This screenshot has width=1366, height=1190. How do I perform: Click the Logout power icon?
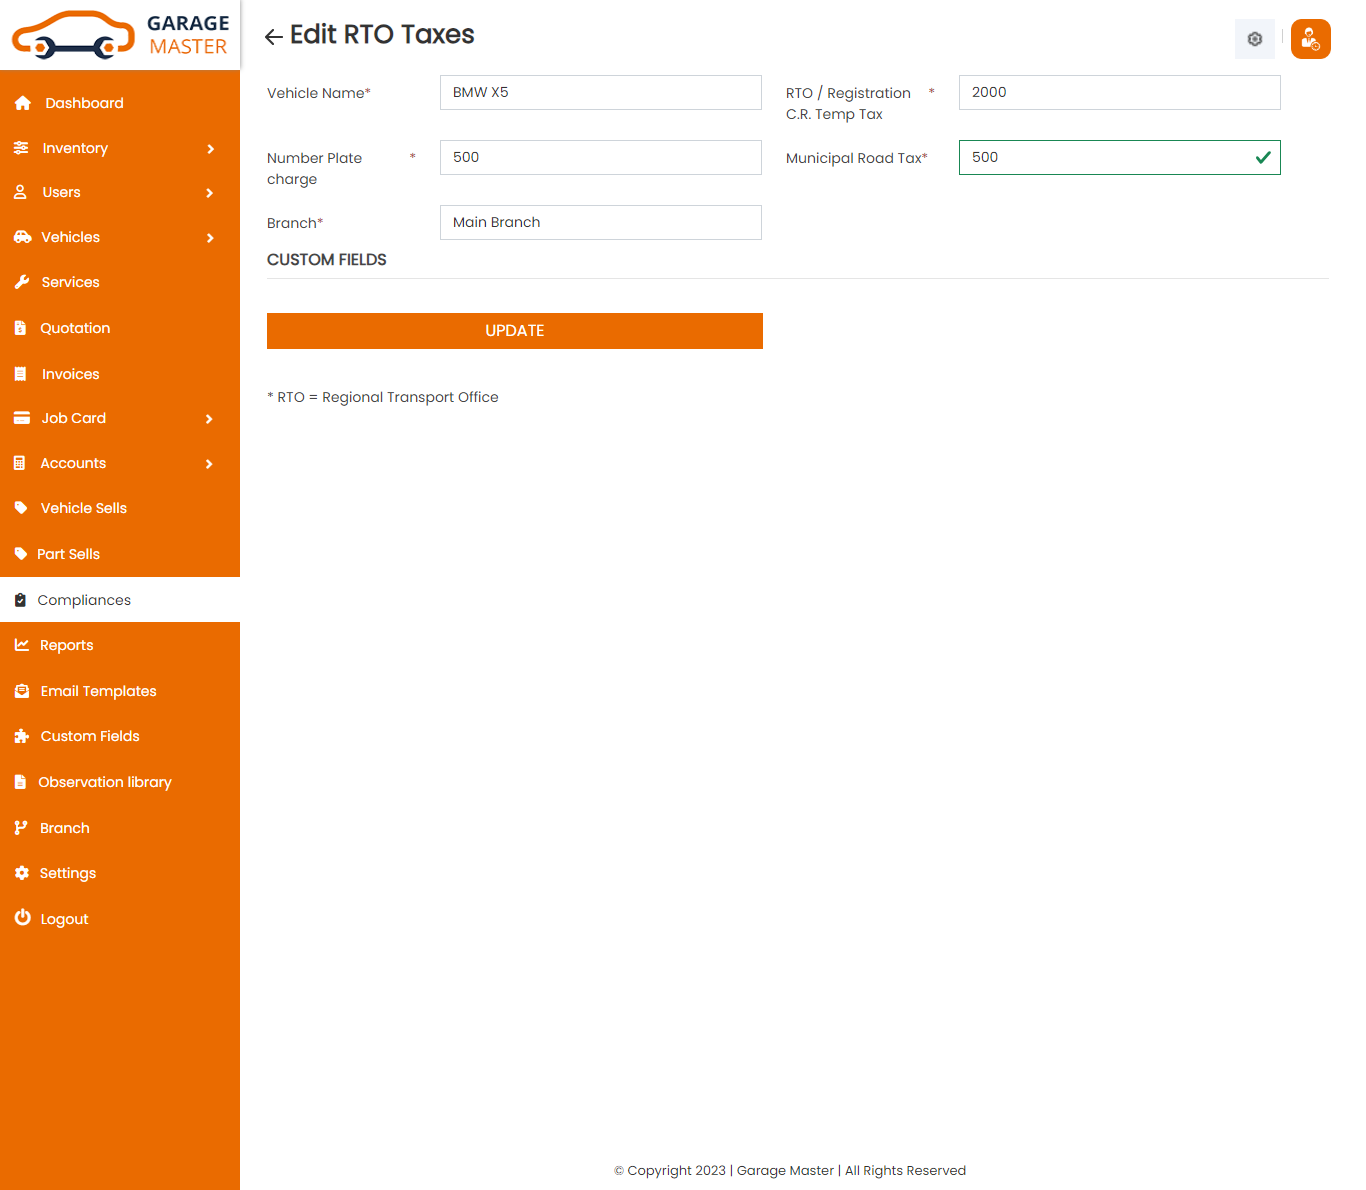22,918
